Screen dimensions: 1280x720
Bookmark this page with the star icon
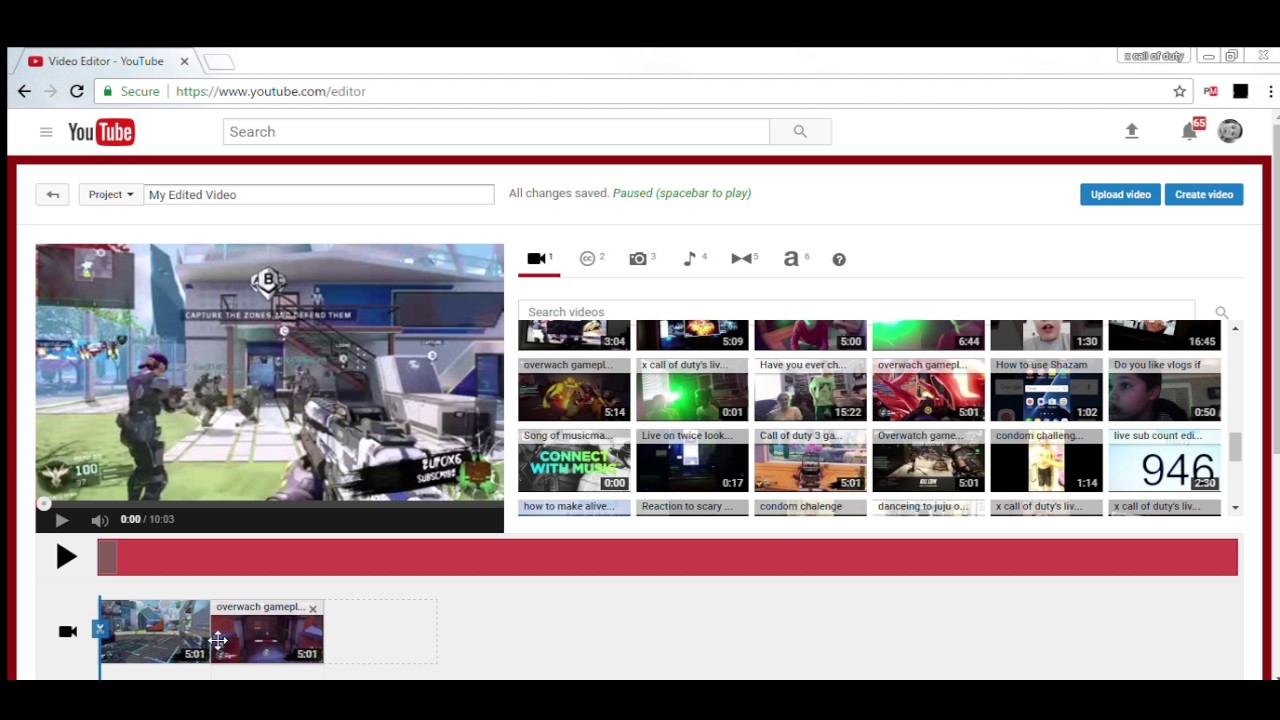point(1180,91)
